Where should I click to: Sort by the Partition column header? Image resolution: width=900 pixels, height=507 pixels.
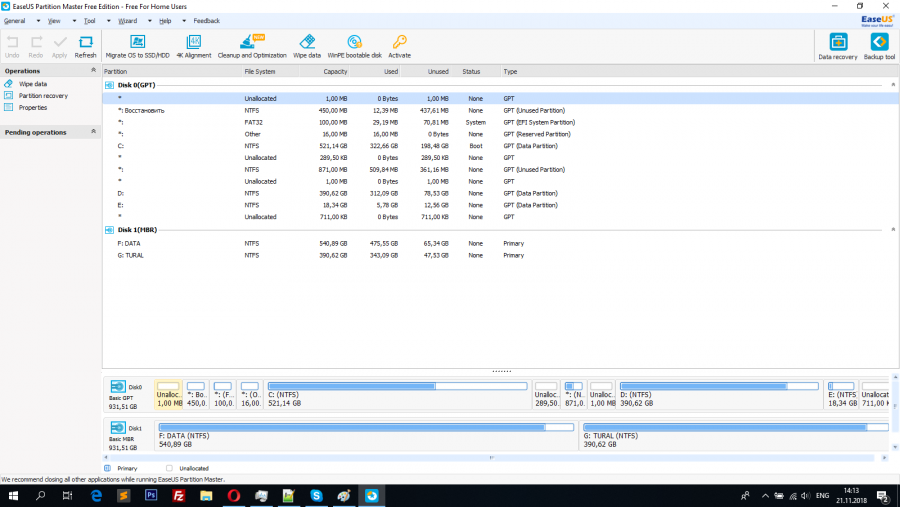click(x=172, y=72)
